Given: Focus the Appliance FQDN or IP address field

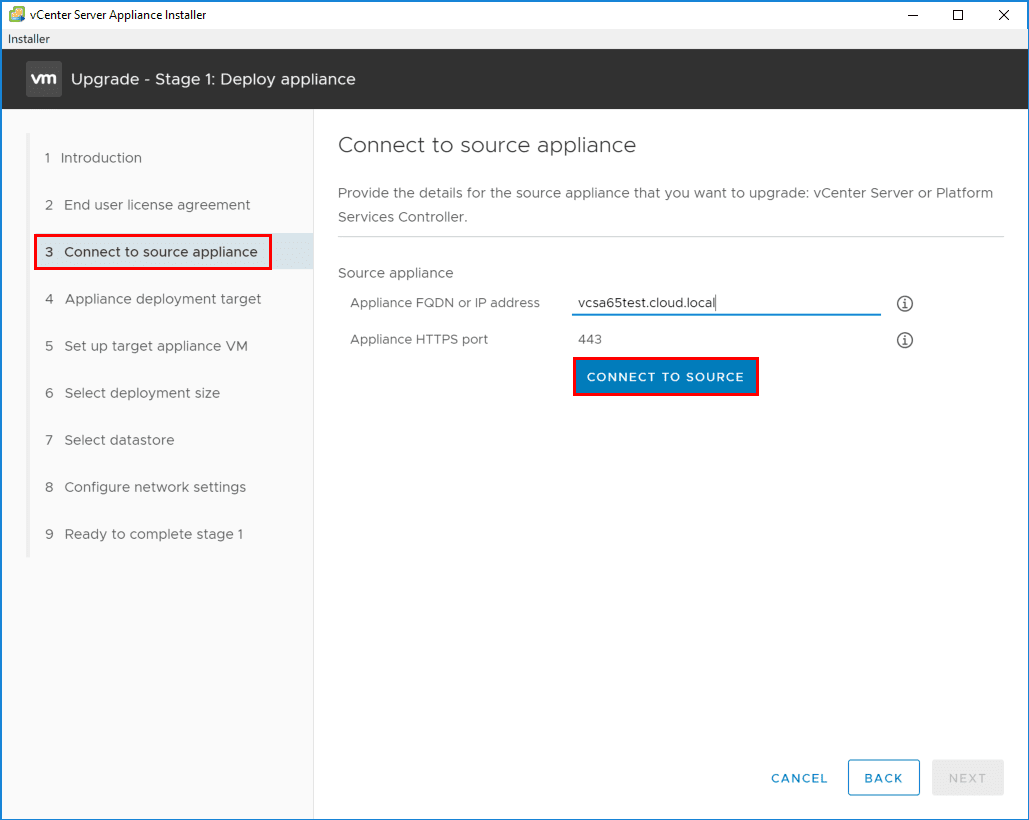Looking at the screenshot, I should point(725,303).
